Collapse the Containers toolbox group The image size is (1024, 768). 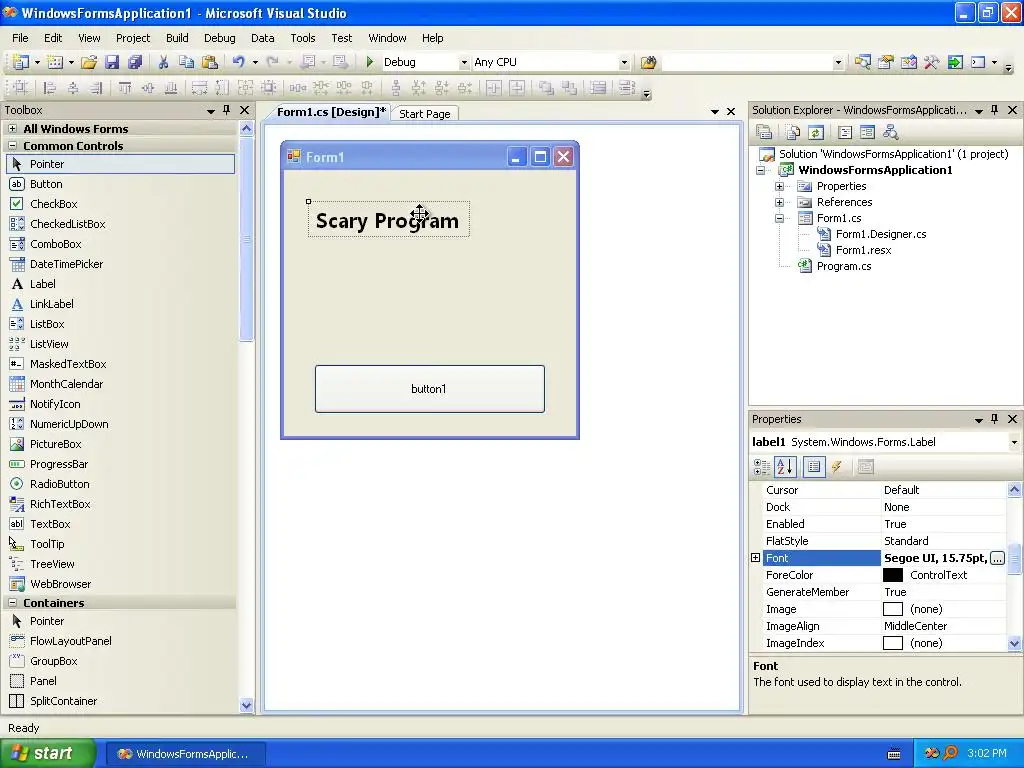tap(12, 603)
